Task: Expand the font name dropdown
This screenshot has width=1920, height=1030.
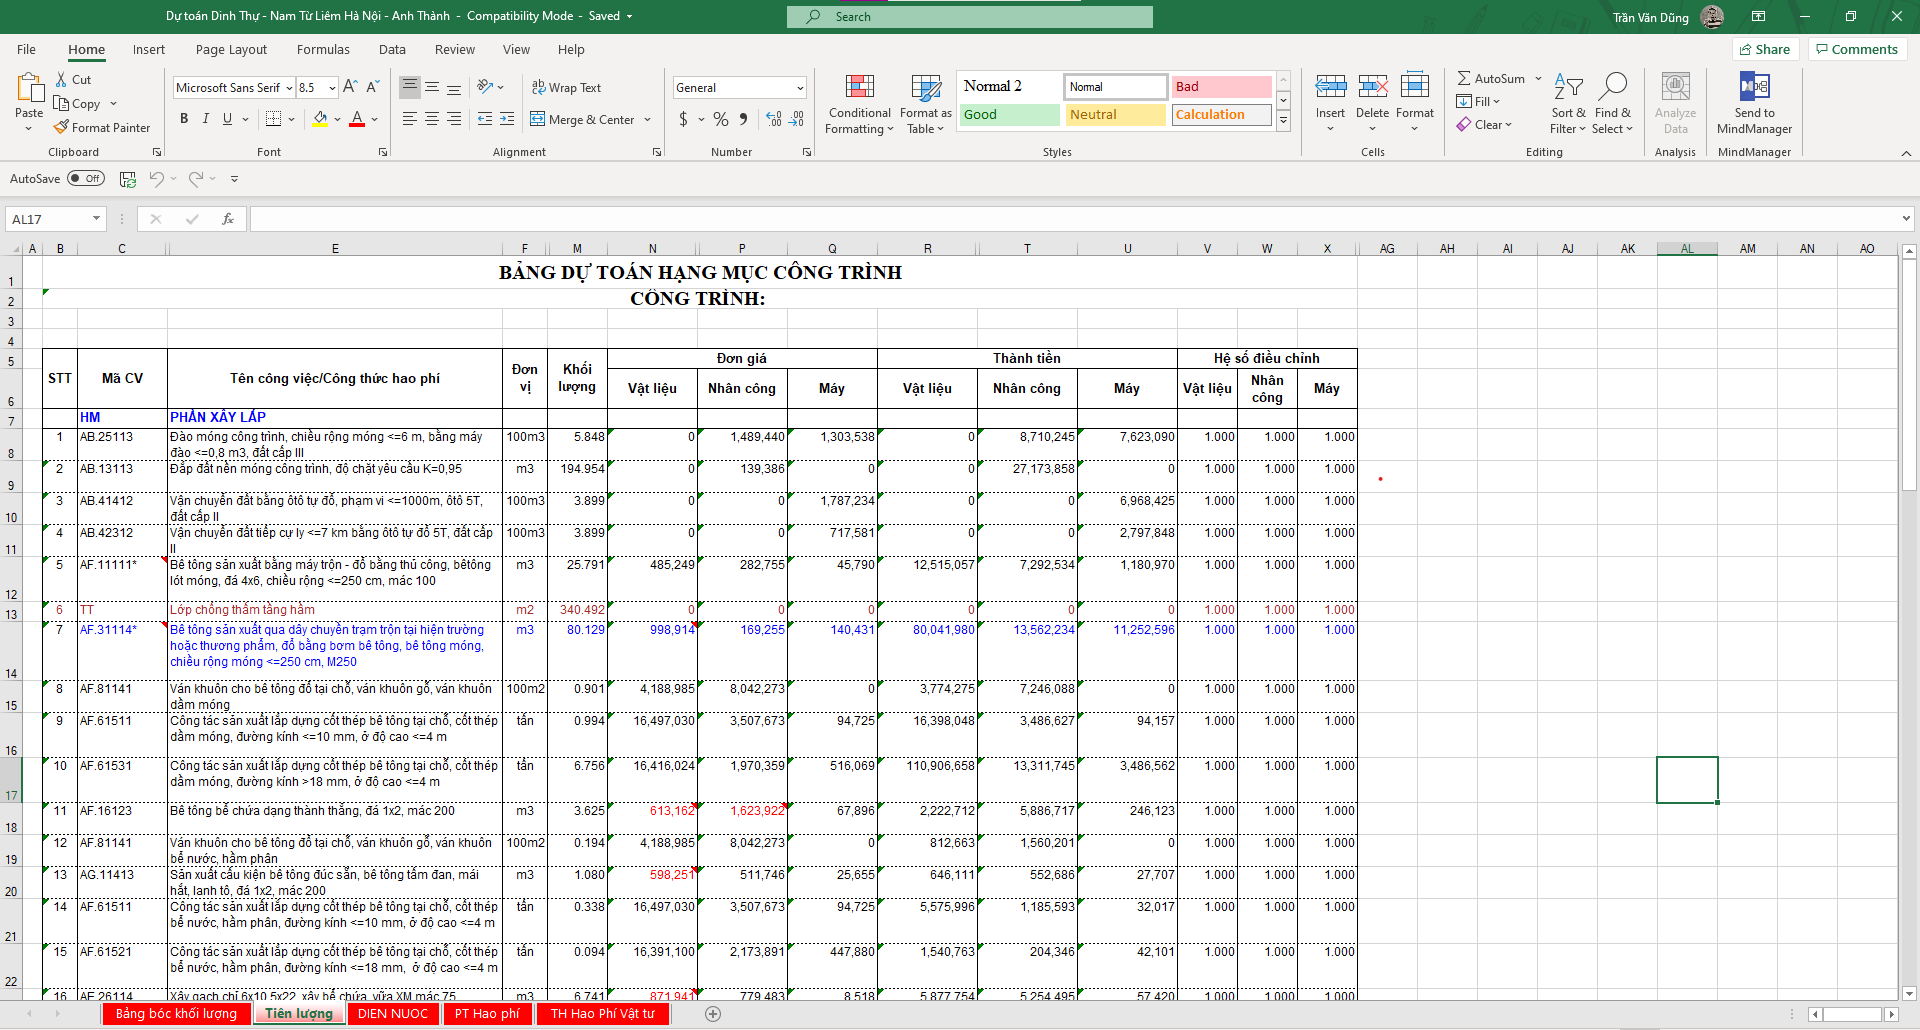Action: coord(289,88)
